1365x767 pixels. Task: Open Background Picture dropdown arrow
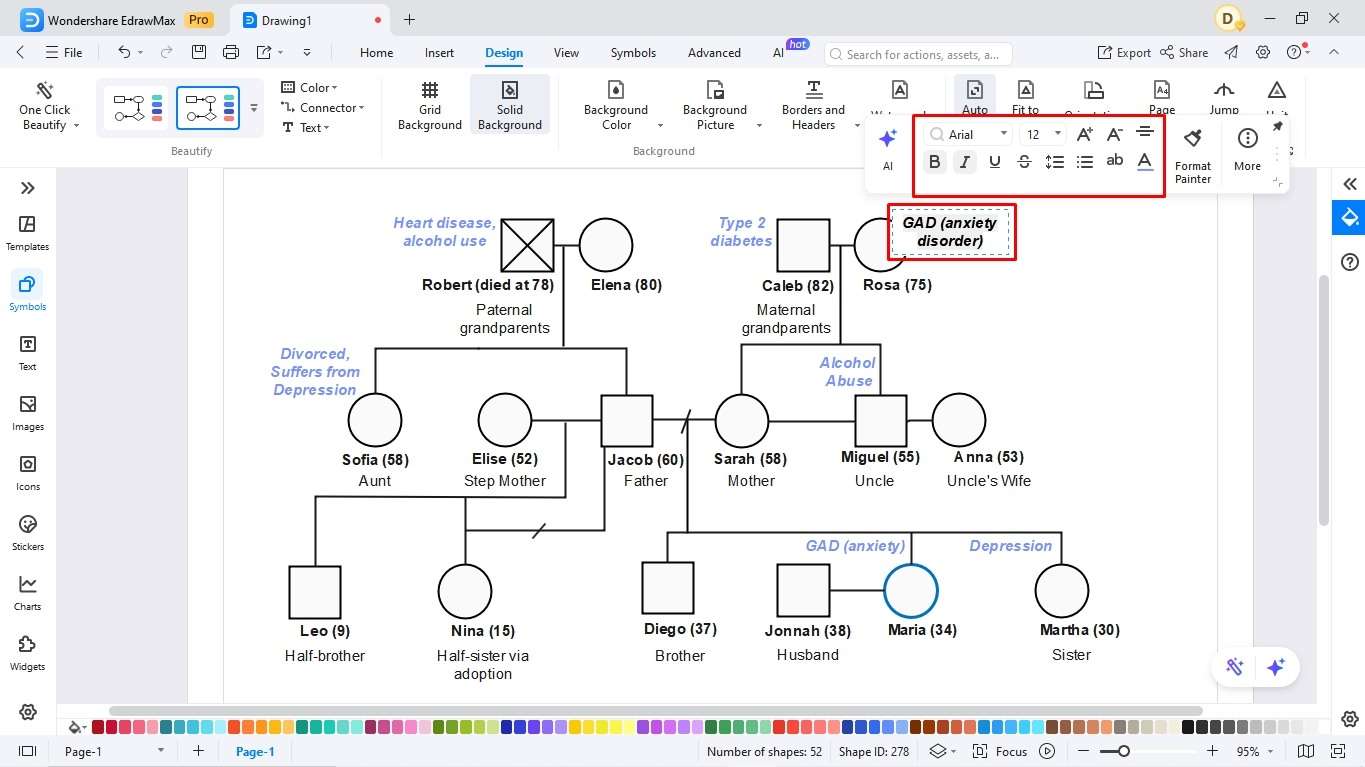coord(759,126)
